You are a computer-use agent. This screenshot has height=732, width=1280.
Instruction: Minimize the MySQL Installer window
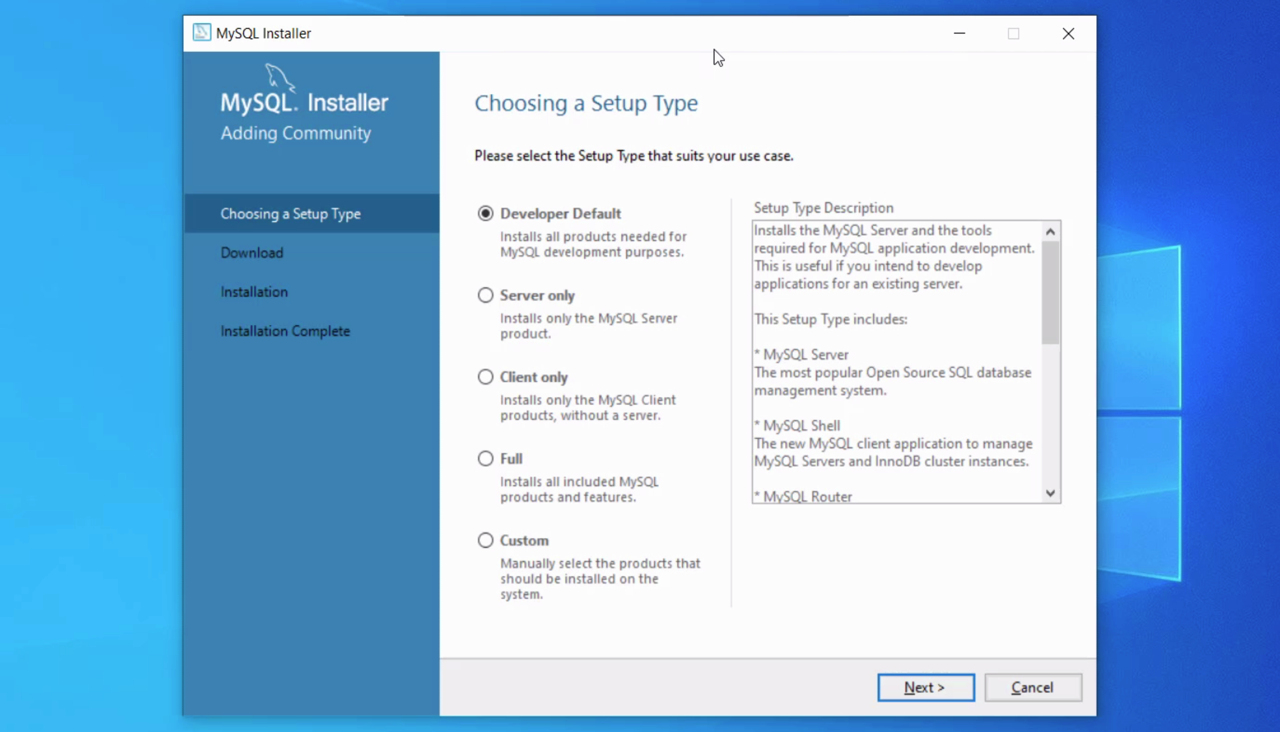click(959, 33)
